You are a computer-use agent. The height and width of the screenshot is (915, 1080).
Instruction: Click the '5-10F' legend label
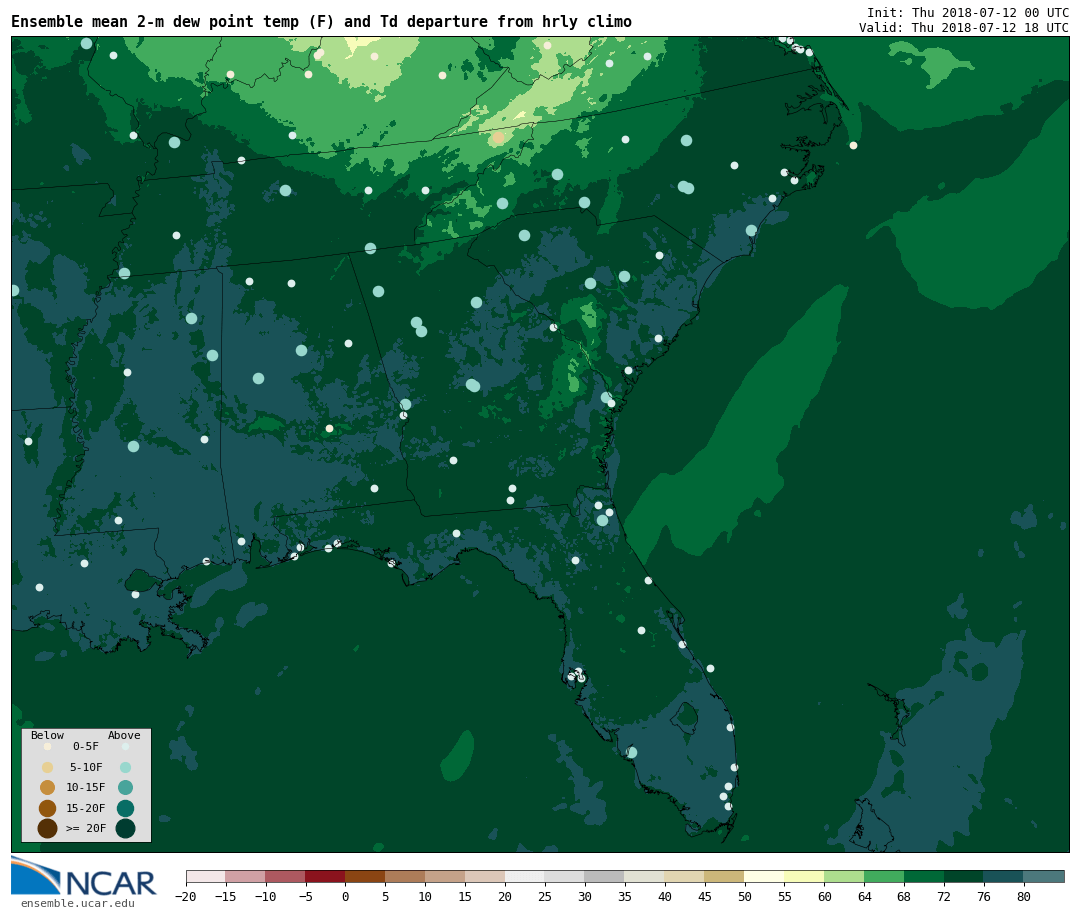pyautogui.click(x=86, y=767)
